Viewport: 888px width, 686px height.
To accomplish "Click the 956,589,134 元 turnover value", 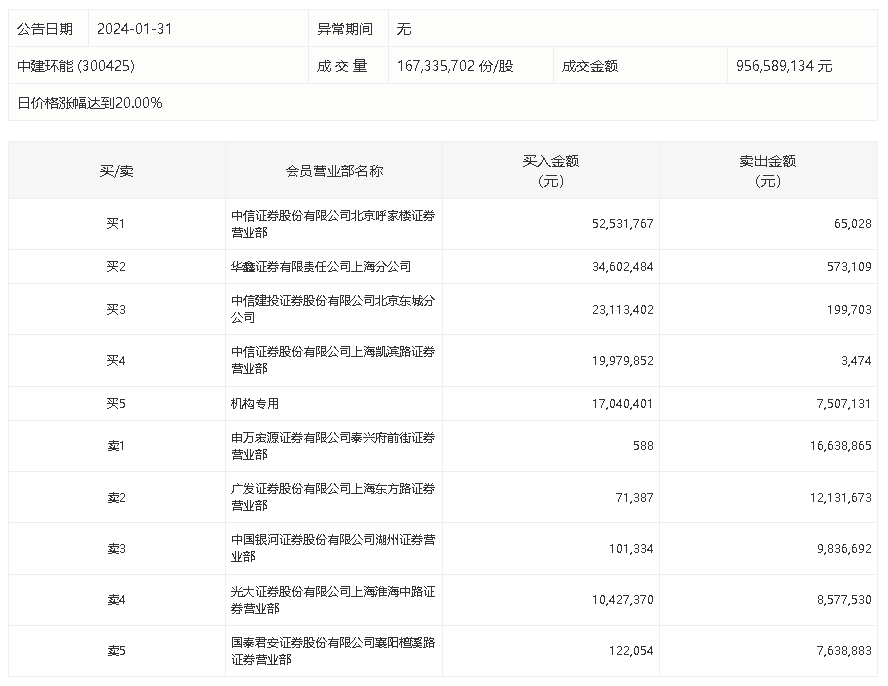I will click(784, 66).
